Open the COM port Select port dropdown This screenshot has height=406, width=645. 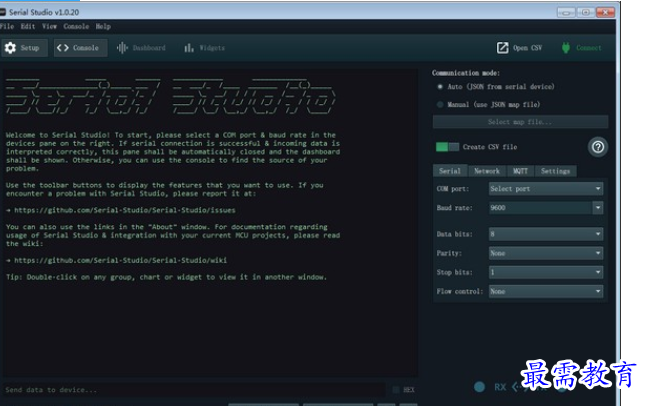point(546,189)
